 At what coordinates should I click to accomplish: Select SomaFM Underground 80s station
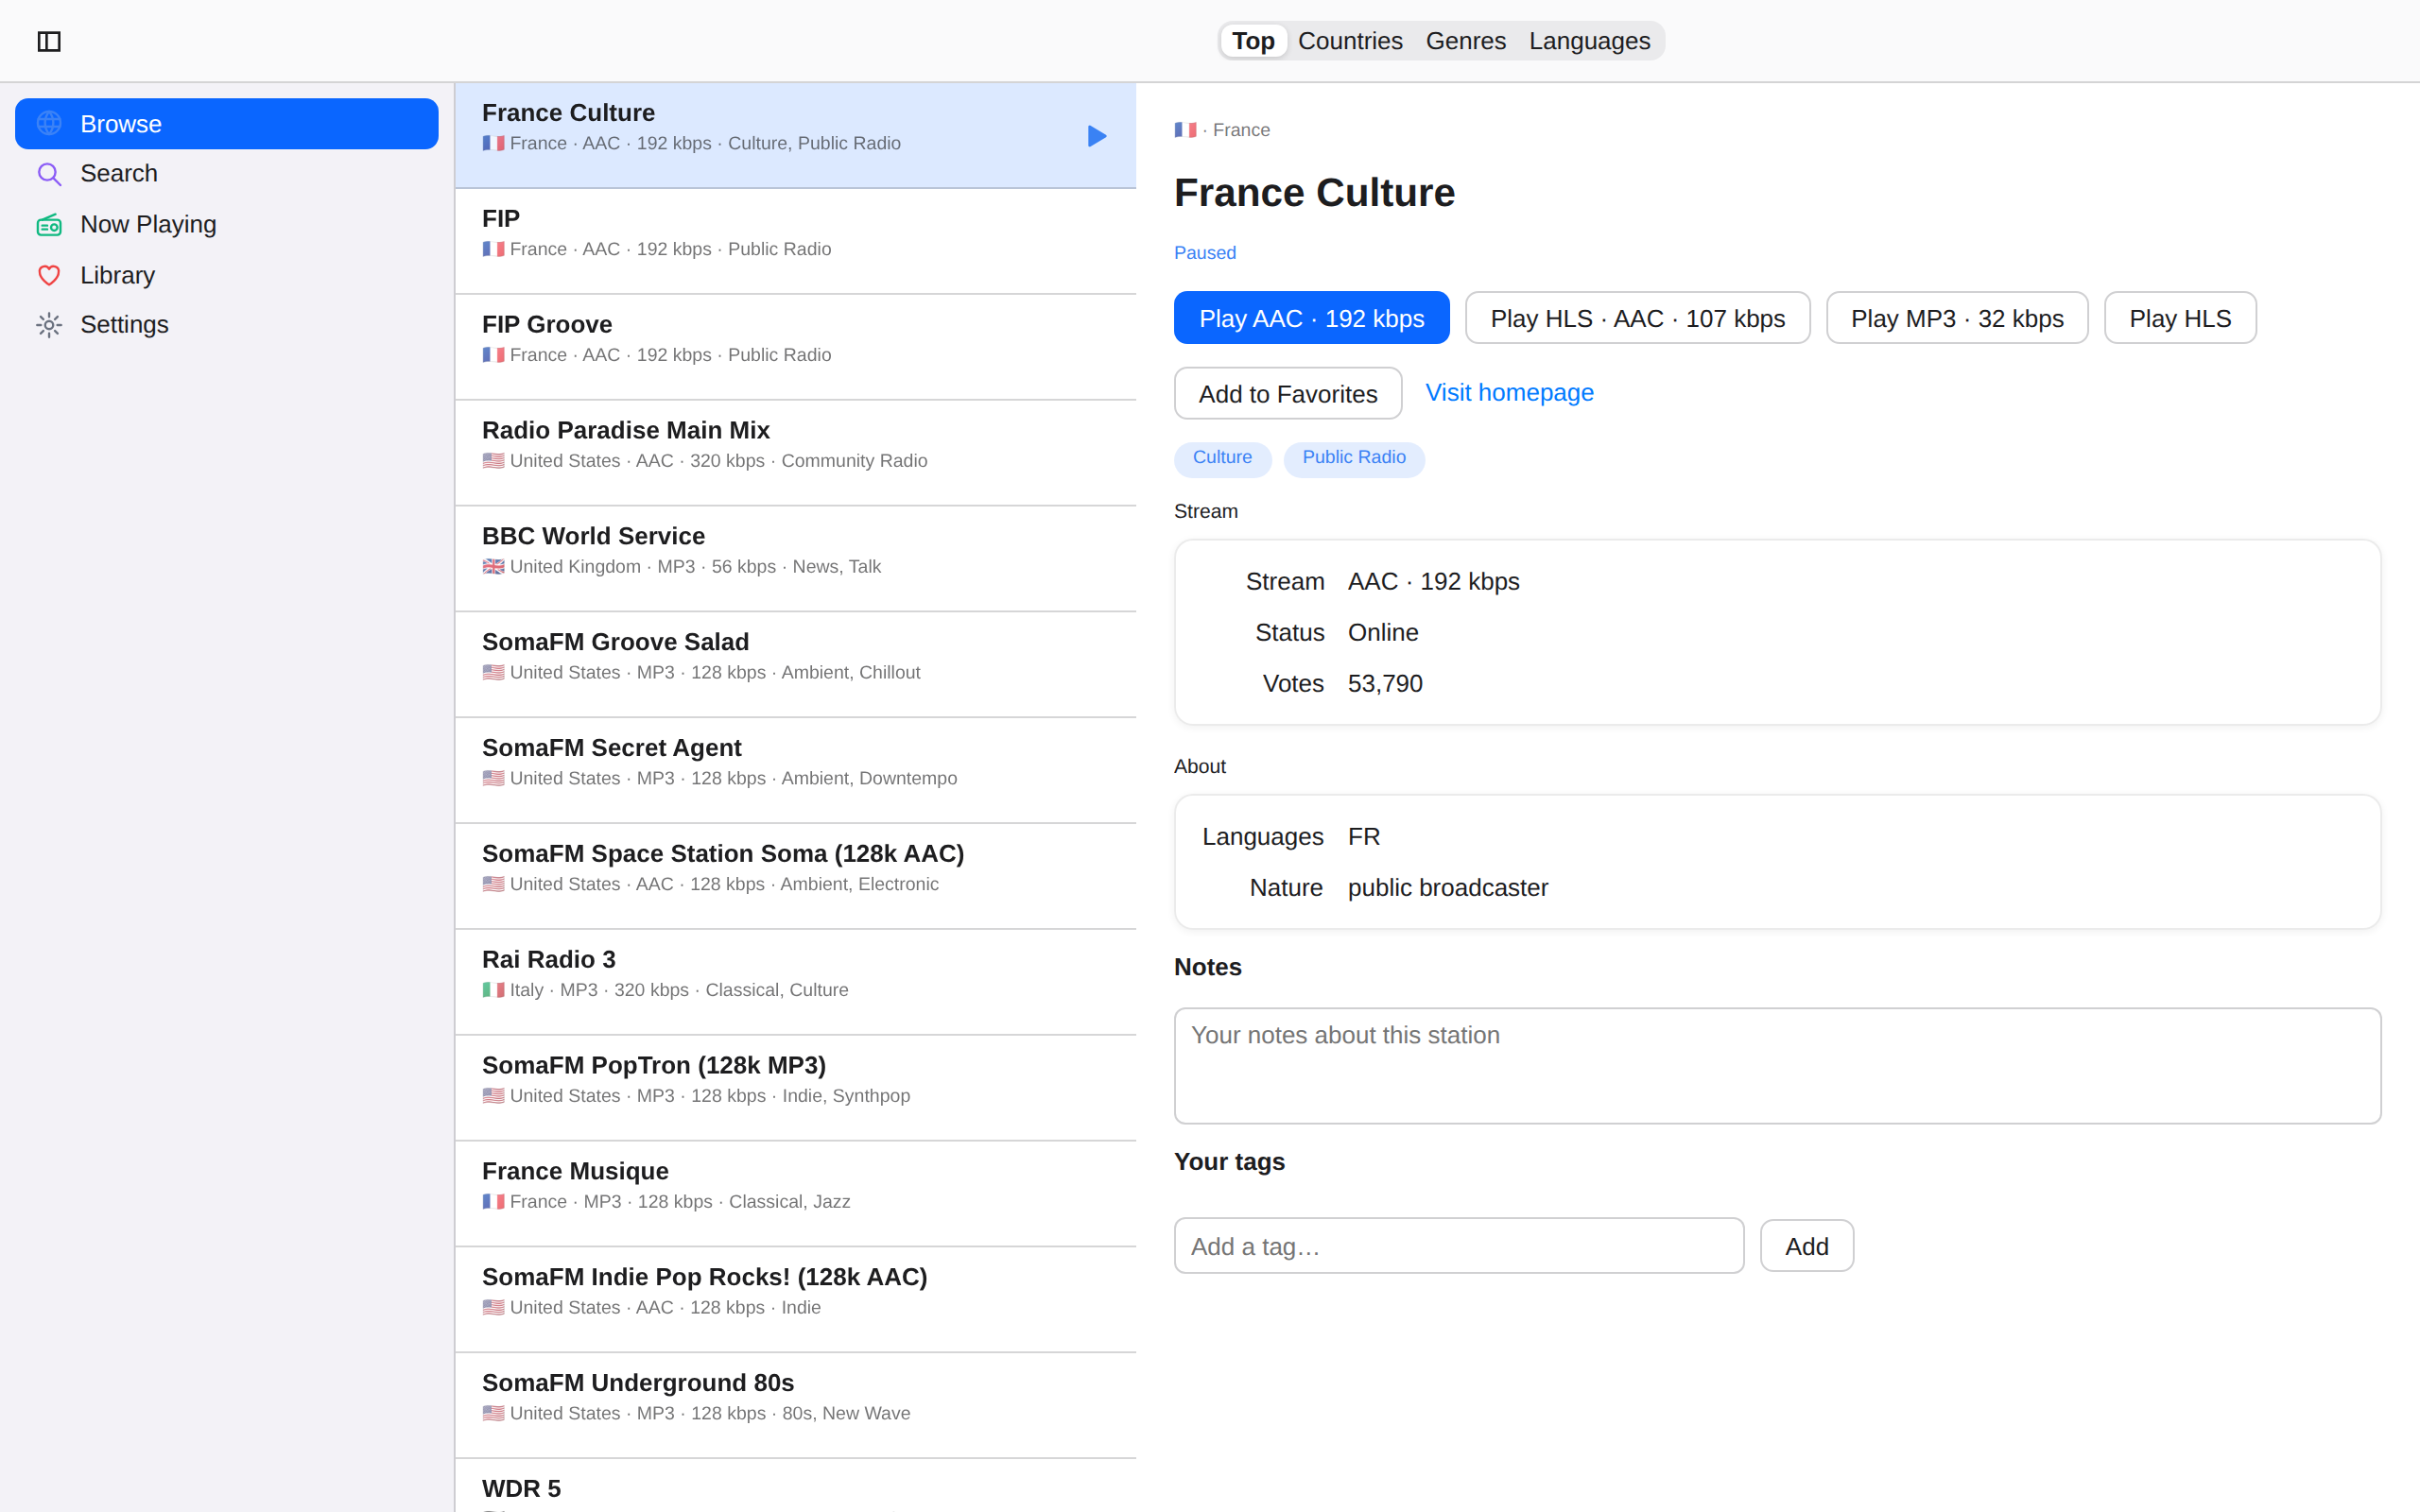click(x=795, y=1406)
